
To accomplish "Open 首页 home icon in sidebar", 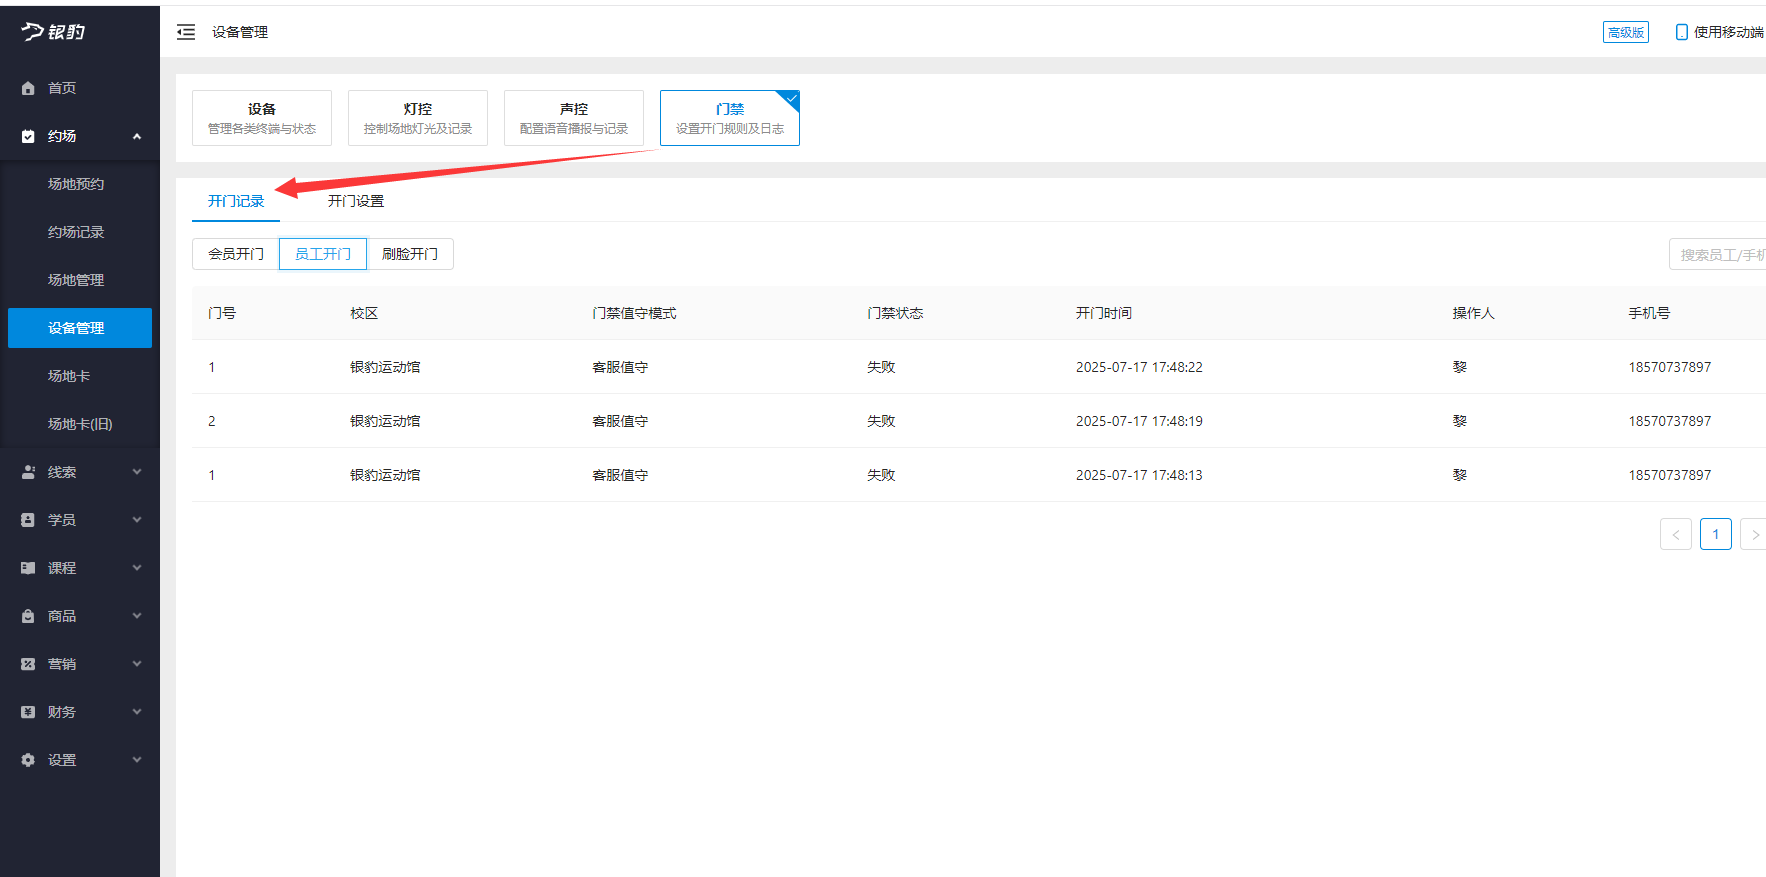I will click(28, 88).
